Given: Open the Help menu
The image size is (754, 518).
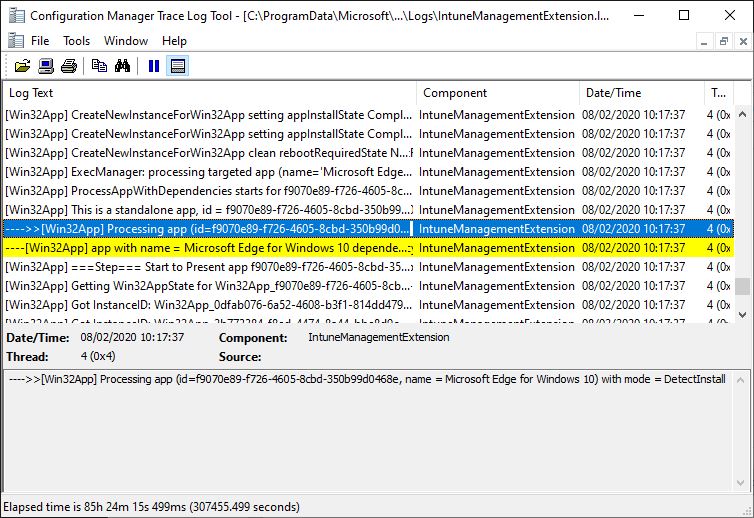Looking at the screenshot, I should tap(174, 41).
